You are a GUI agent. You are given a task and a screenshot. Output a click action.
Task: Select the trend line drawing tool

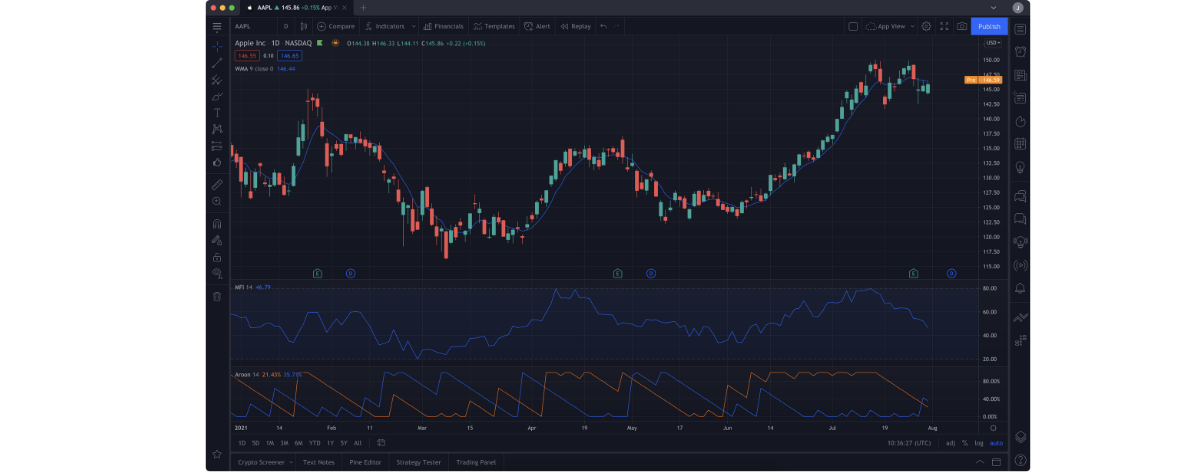pos(217,63)
